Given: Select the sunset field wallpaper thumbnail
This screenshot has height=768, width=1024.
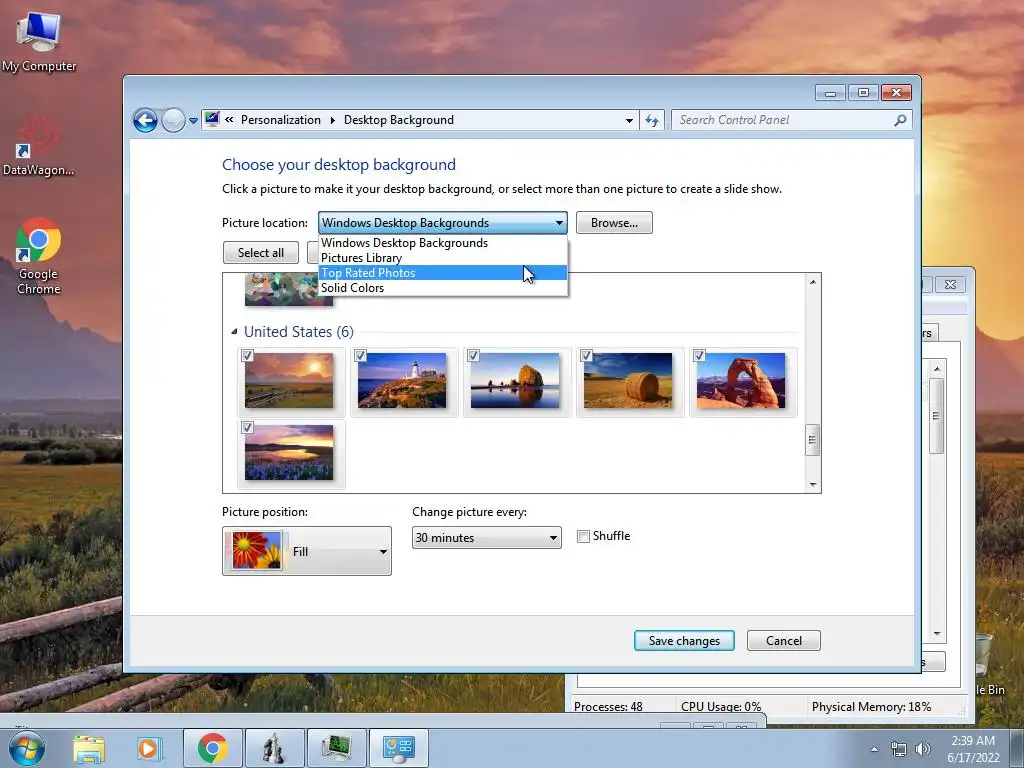Looking at the screenshot, I should click(289, 381).
